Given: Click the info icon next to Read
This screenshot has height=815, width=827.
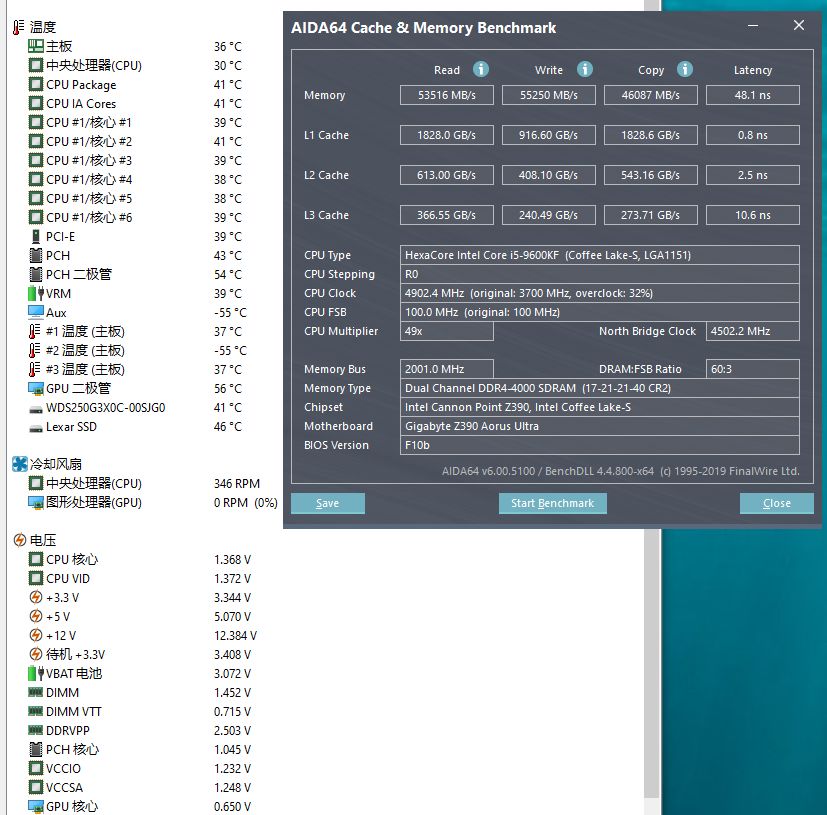Looking at the screenshot, I should click(x=481, y=69).
